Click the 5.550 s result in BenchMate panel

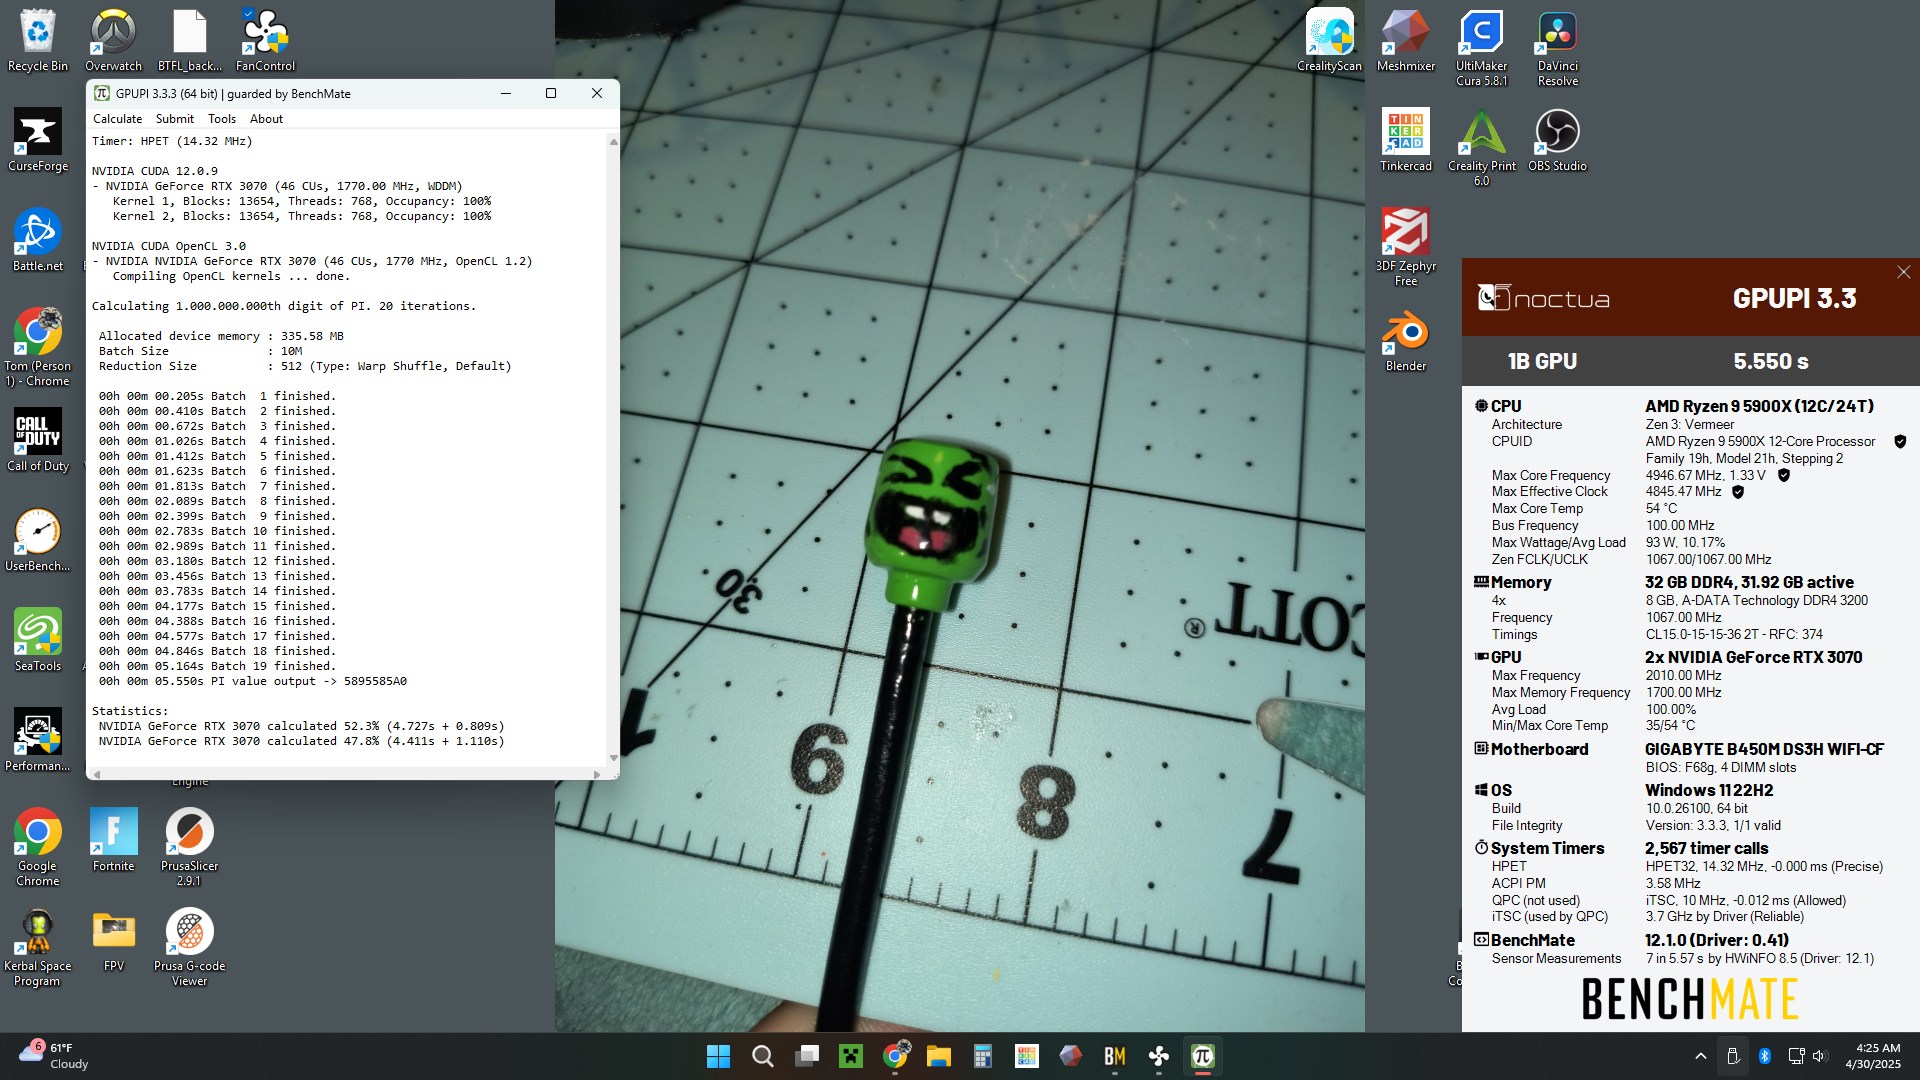tap(1770, 361)
